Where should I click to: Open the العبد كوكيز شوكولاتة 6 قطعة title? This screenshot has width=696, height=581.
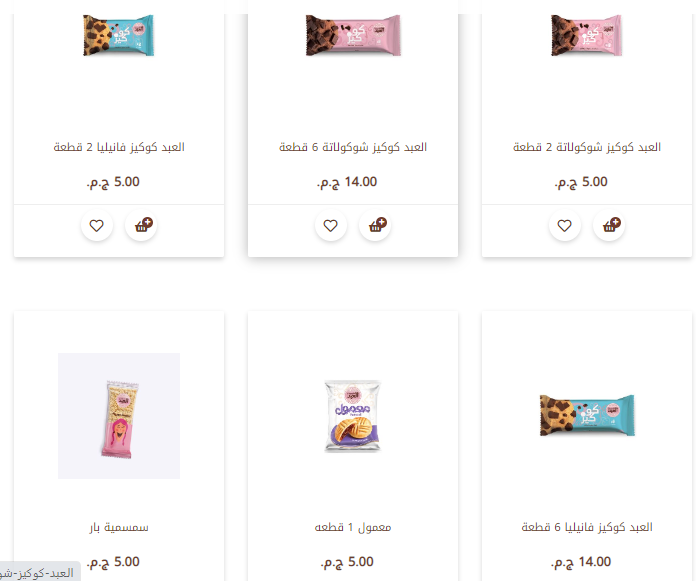point(353,147)
